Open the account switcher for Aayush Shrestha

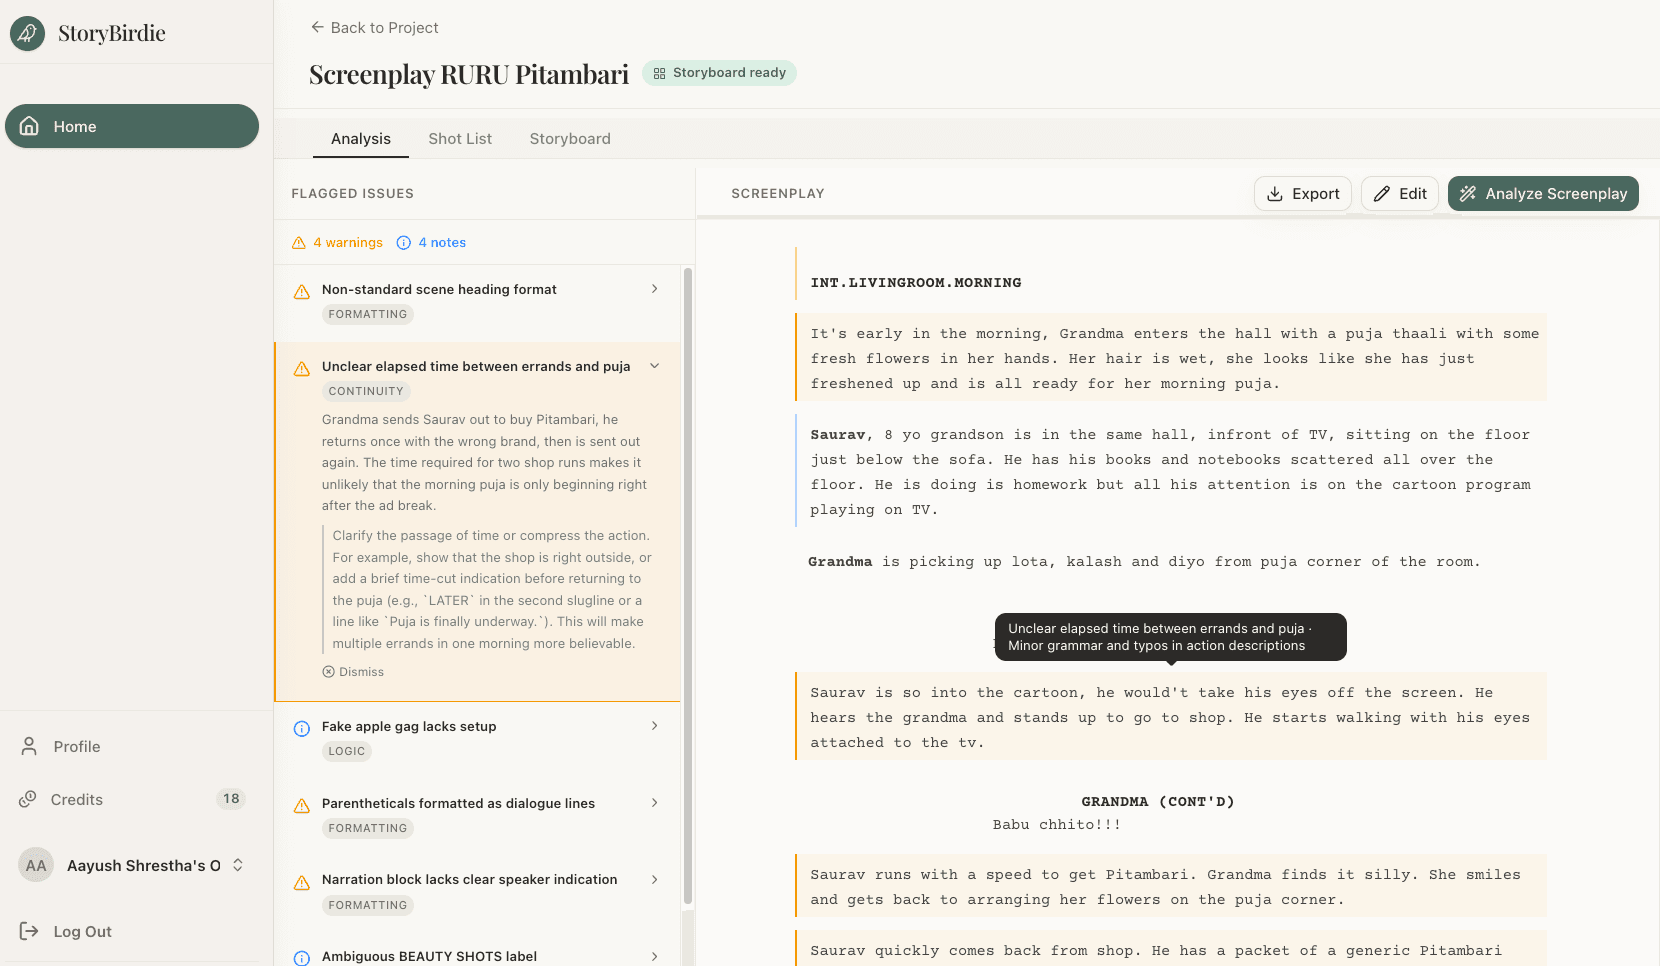237,865
